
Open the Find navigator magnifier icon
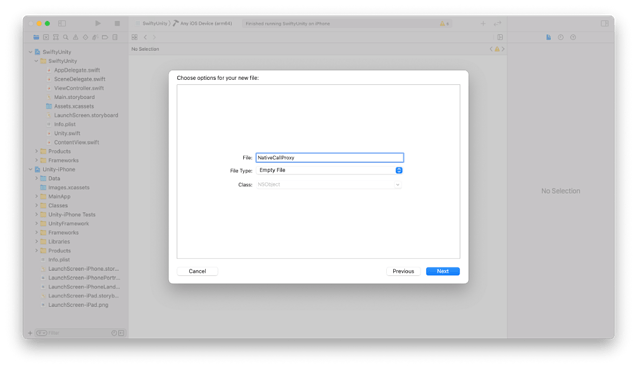pos(65,37)
